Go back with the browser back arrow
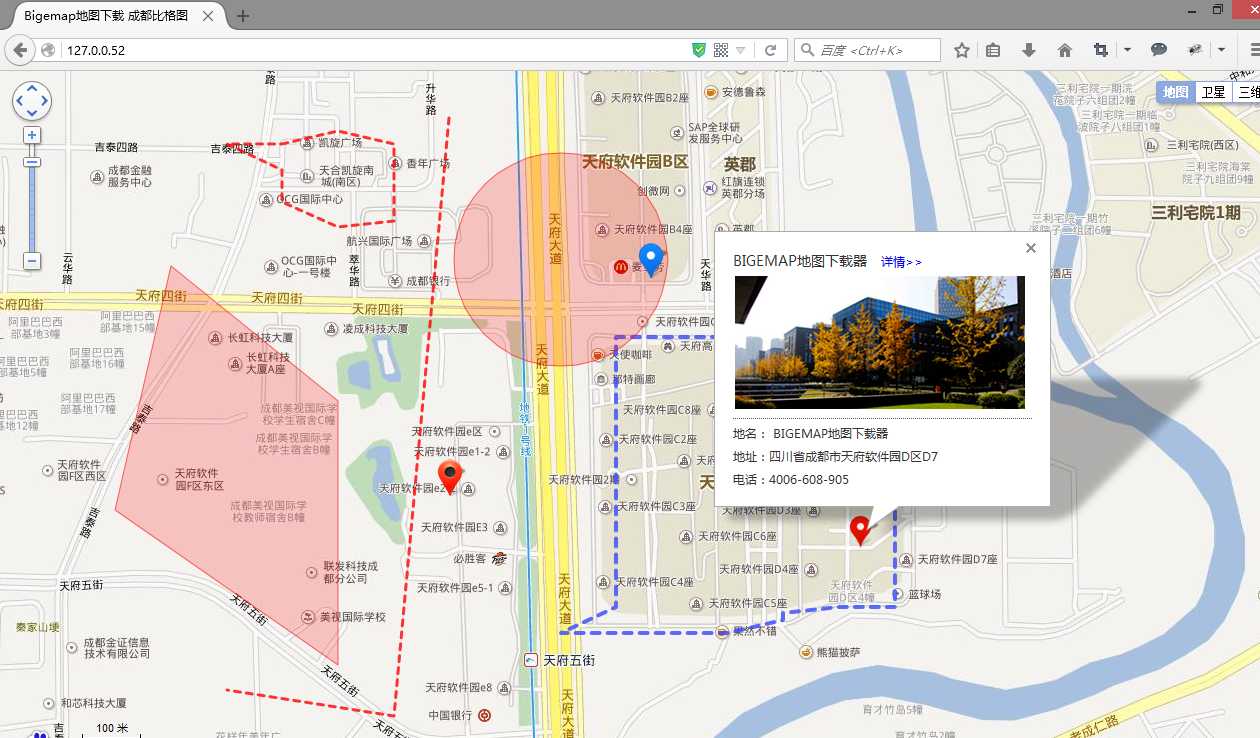1260x738 pixels. click(x=20, y=50)
